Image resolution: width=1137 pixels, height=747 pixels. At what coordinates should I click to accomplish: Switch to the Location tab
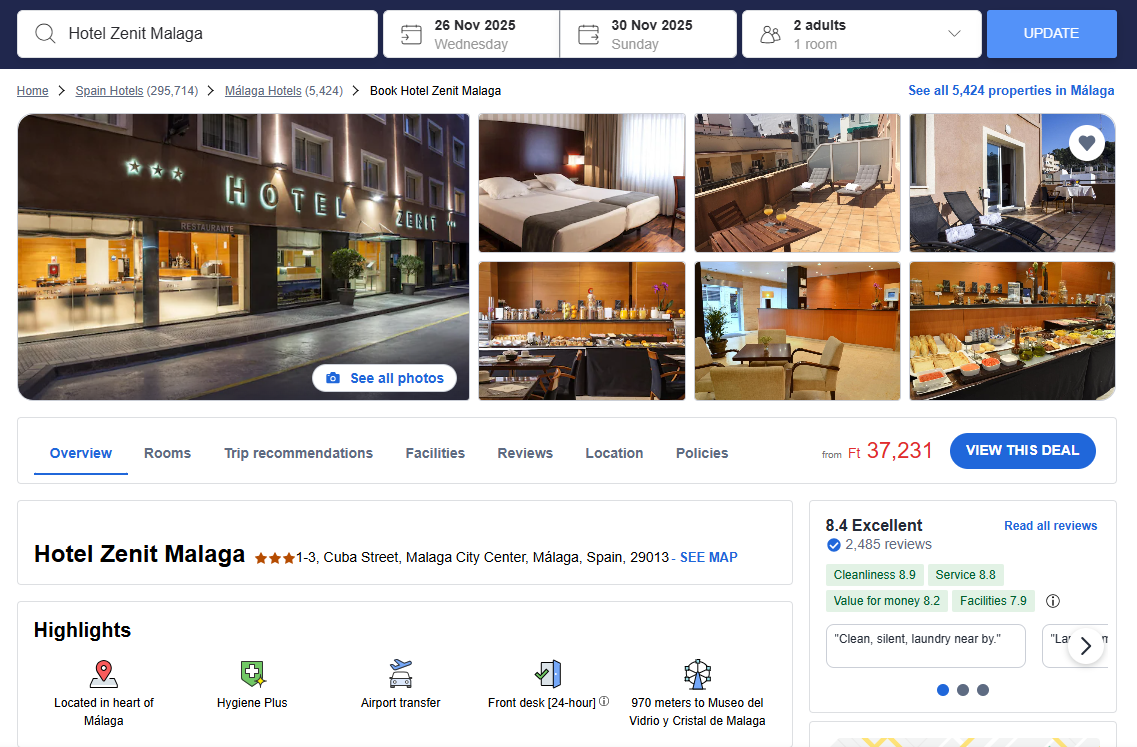(614, 453)
